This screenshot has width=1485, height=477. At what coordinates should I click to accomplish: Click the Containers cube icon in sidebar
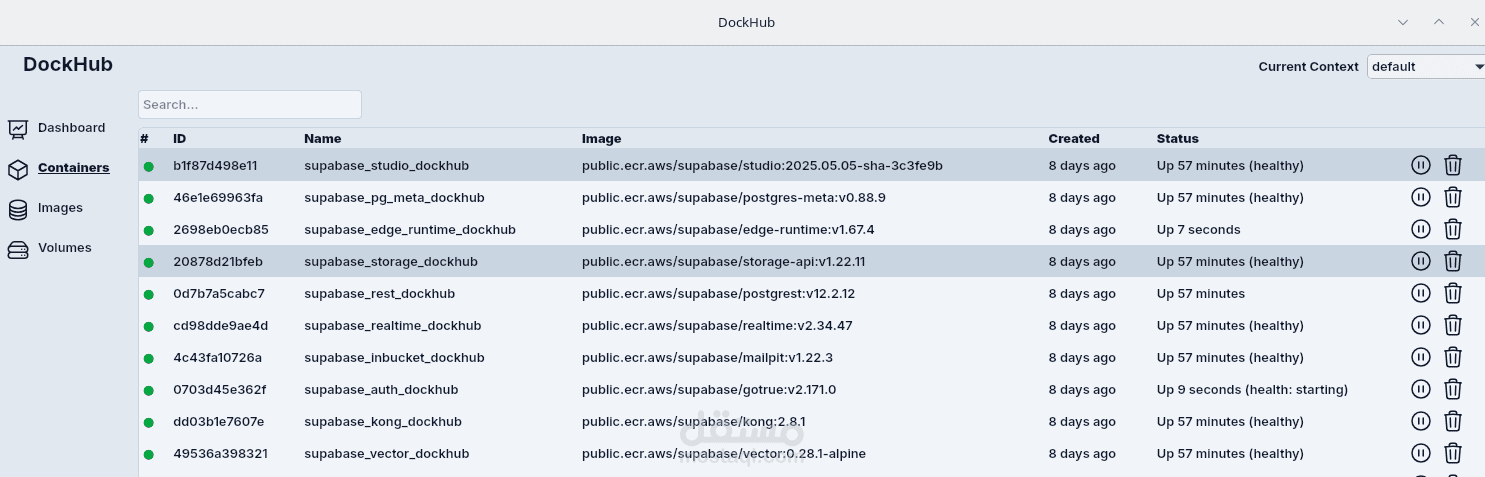point(18,169)
